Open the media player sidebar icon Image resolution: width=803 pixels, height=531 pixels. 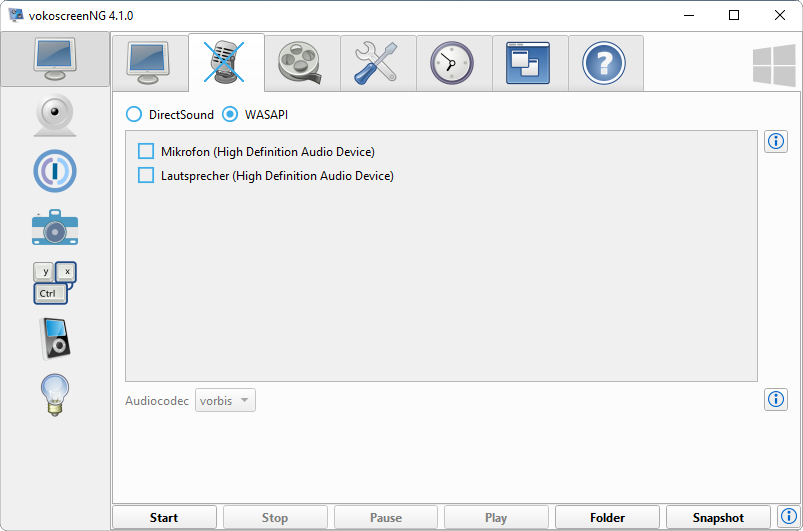55,338
